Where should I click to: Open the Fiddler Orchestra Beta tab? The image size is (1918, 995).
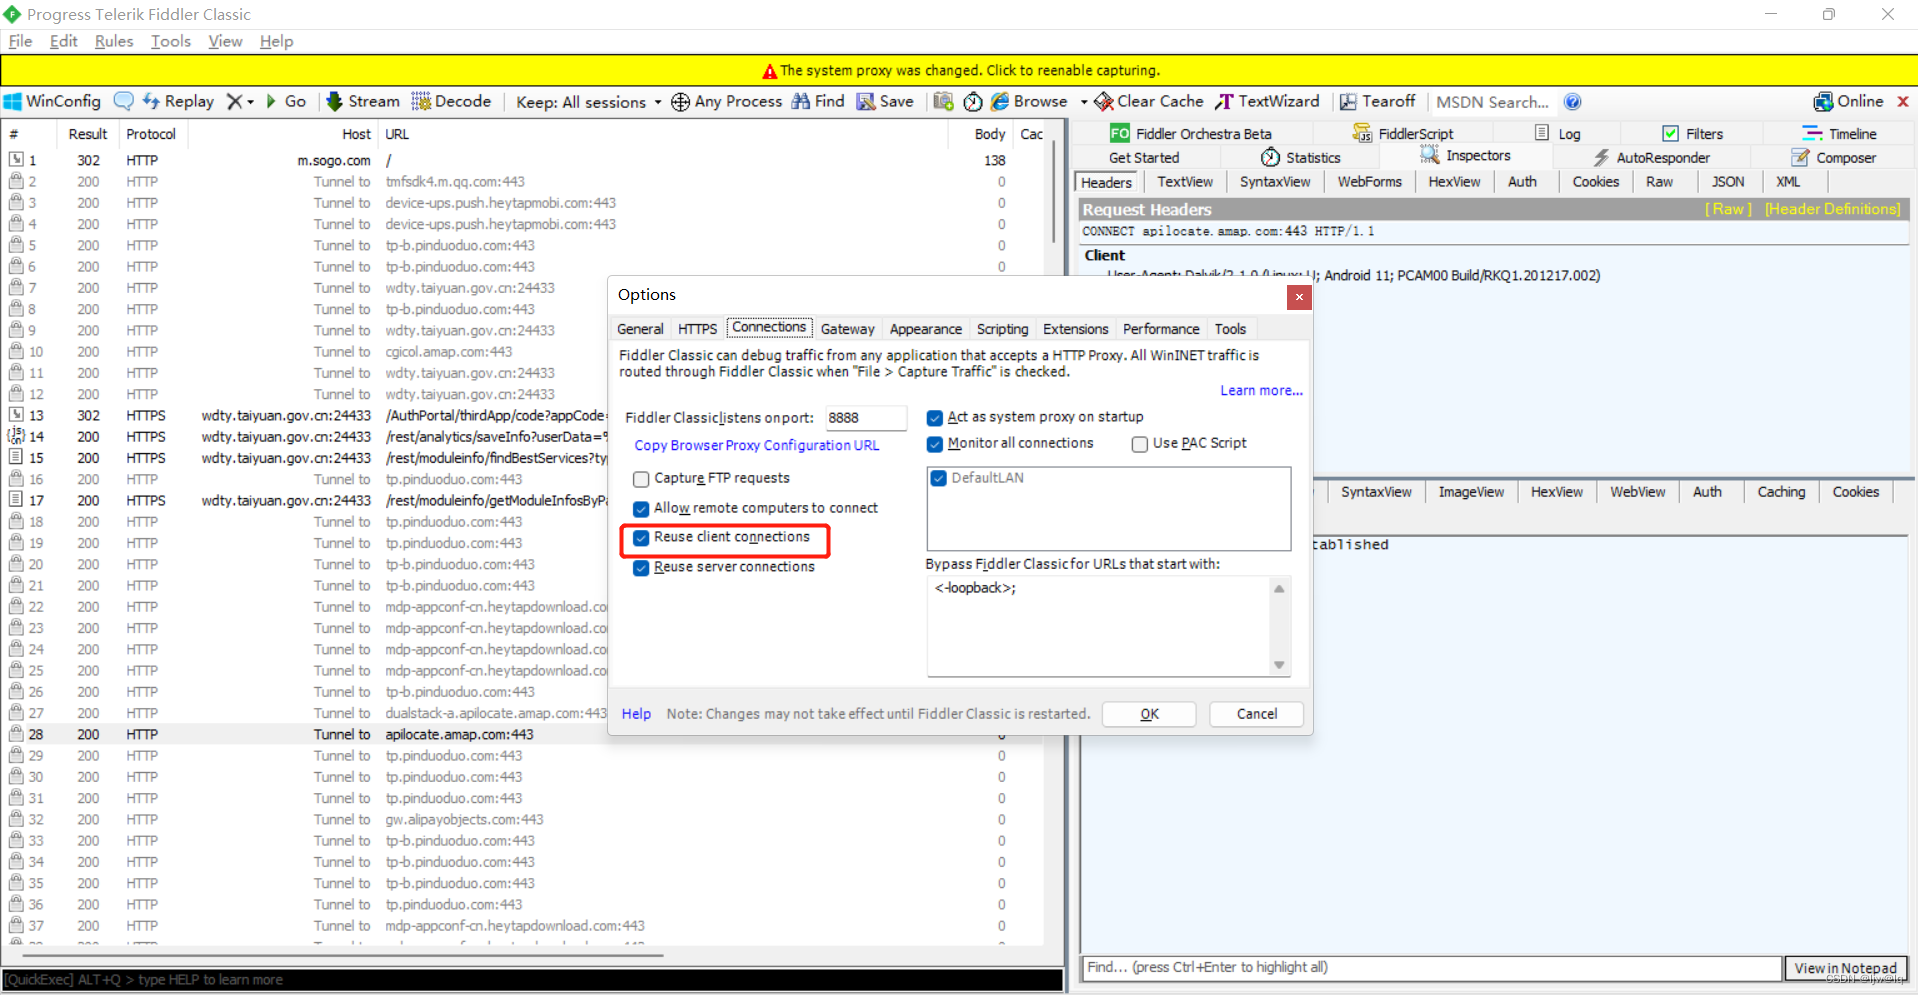pyautogui.click(x=1191, y=133)
